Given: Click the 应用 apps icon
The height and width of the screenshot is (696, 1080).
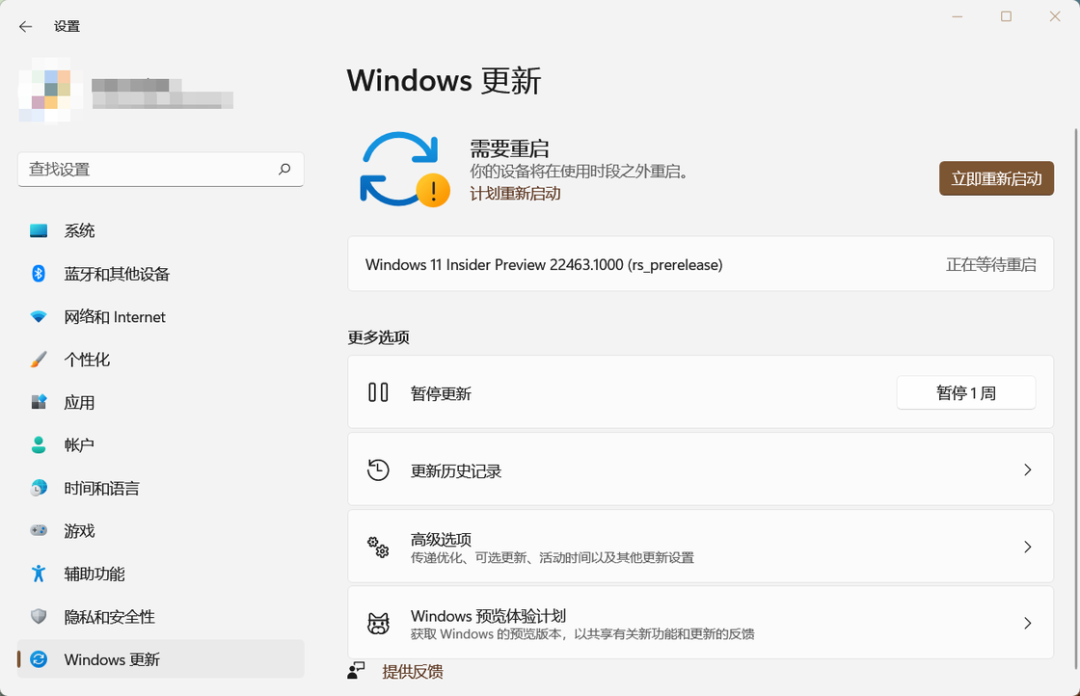Looking at the screenshot, I should (x=39, y=402).
